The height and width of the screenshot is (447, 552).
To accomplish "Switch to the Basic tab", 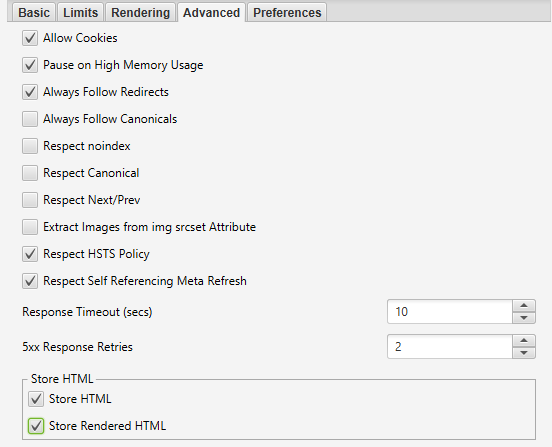I will coord(34,13).
